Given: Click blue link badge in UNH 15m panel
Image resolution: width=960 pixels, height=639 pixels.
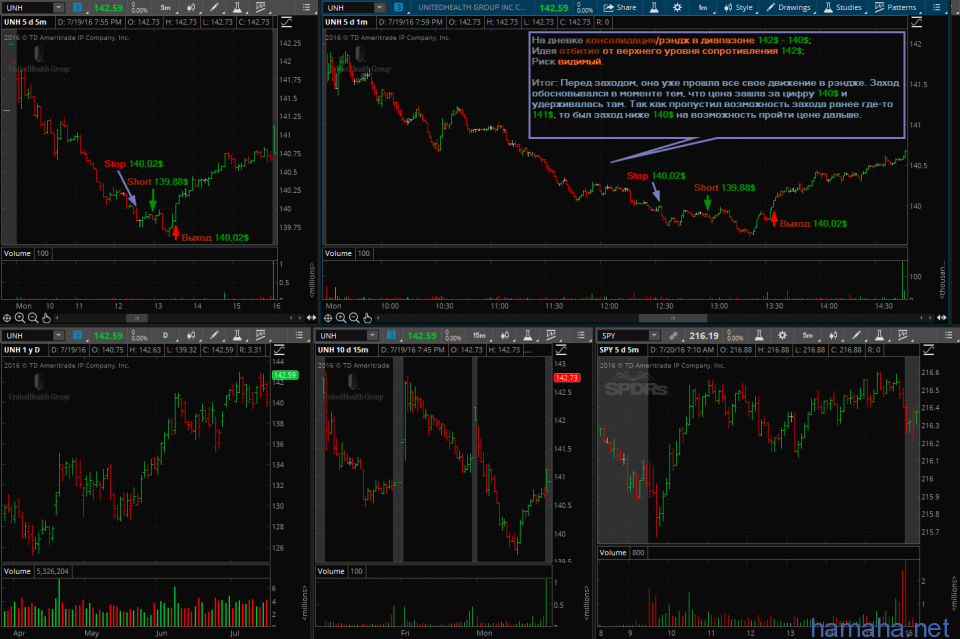Looking at the screenshot, I should tap(391, 335).
